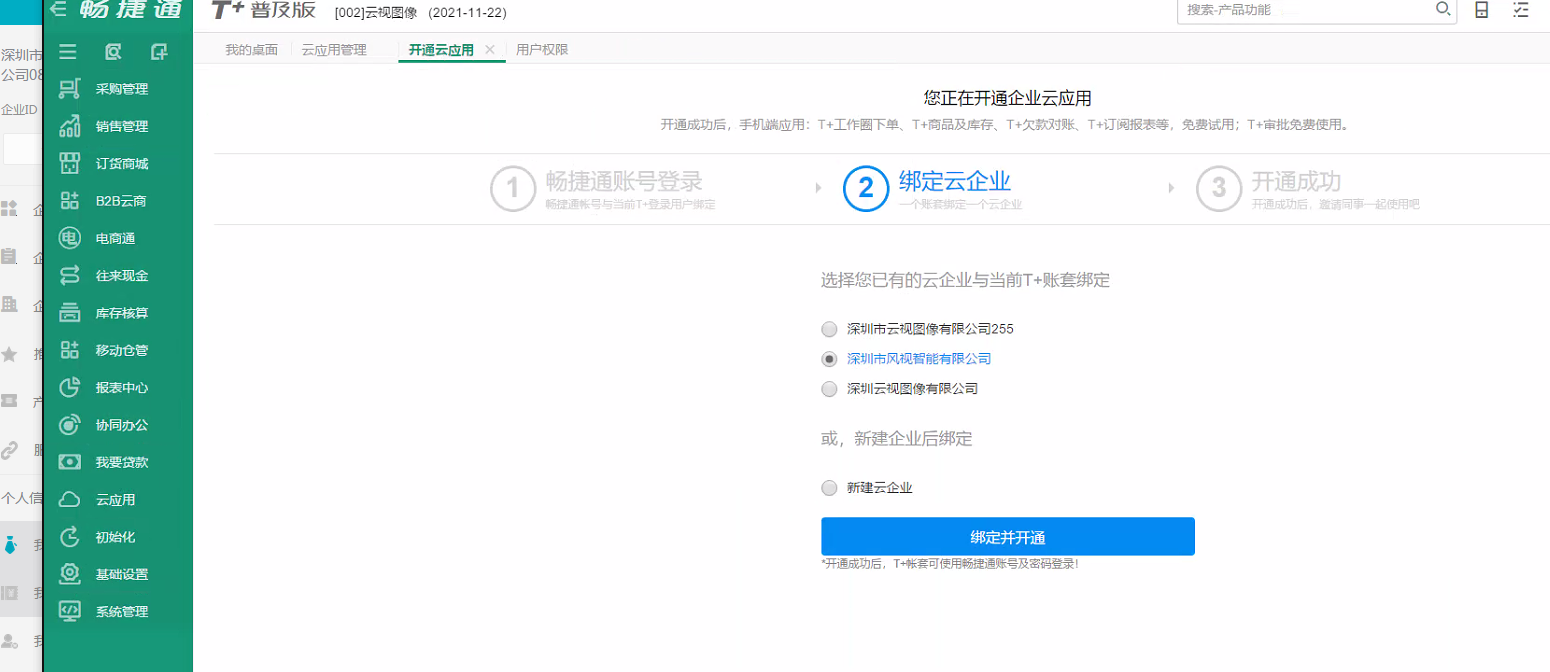Viewport: 1550px width, 672px height.
Task: Toggle the hamburger menu in the green sidebar
Action: 68,52
